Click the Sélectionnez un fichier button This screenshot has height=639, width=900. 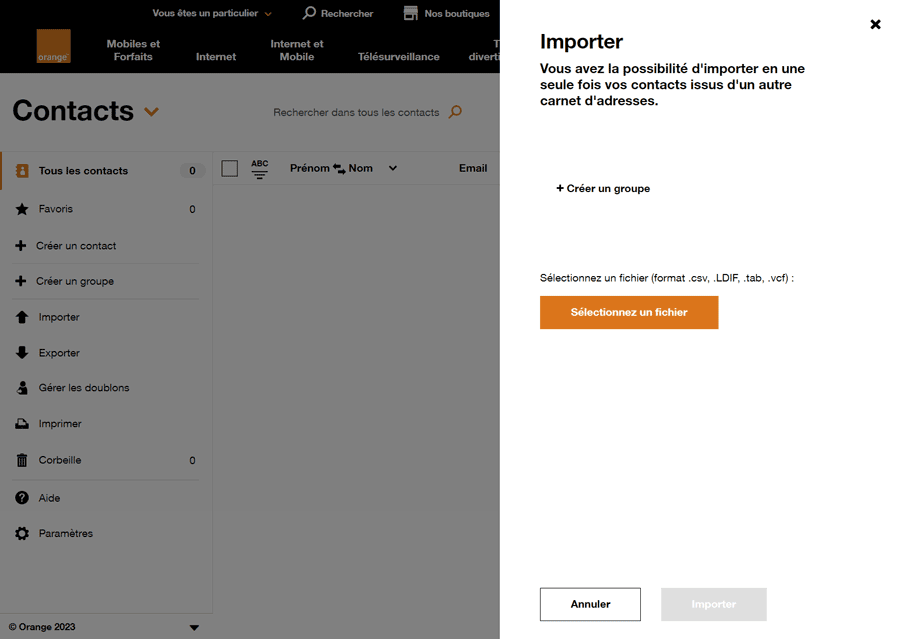click(629, 312)
